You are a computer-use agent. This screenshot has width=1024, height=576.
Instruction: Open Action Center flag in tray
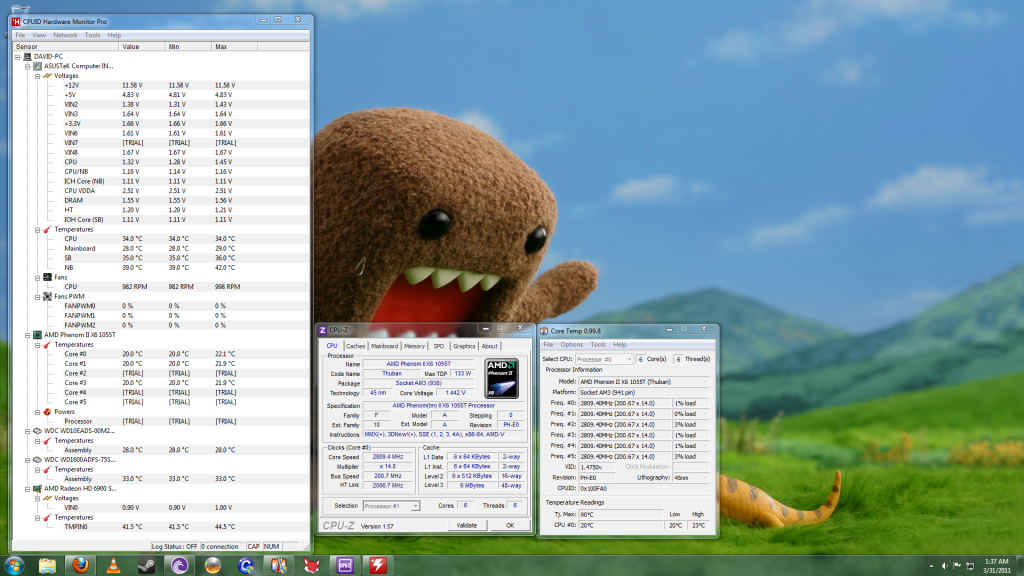(957, 566)
